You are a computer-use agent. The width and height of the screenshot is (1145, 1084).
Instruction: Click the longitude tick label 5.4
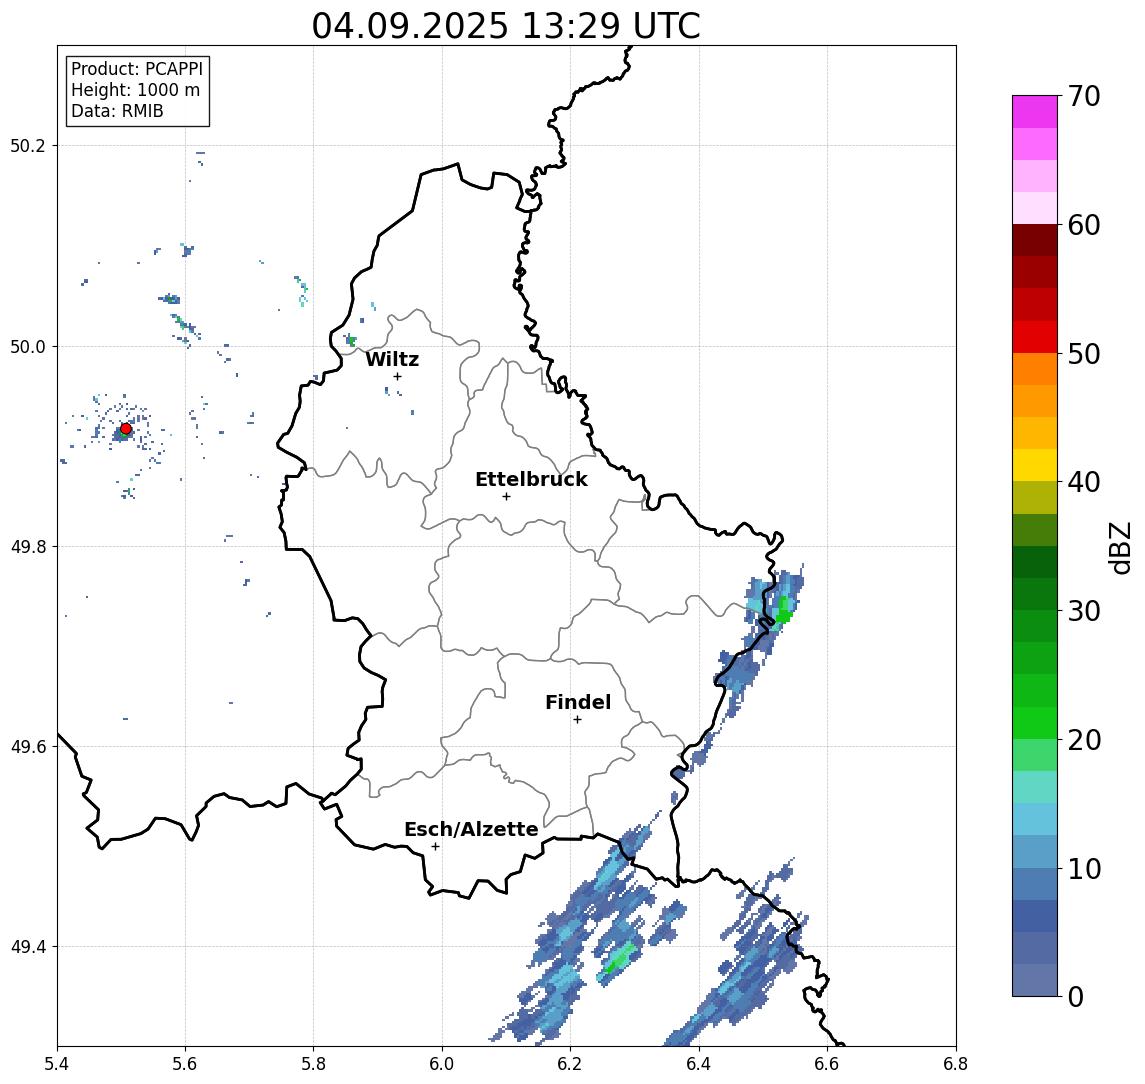tap(57, 1064)
